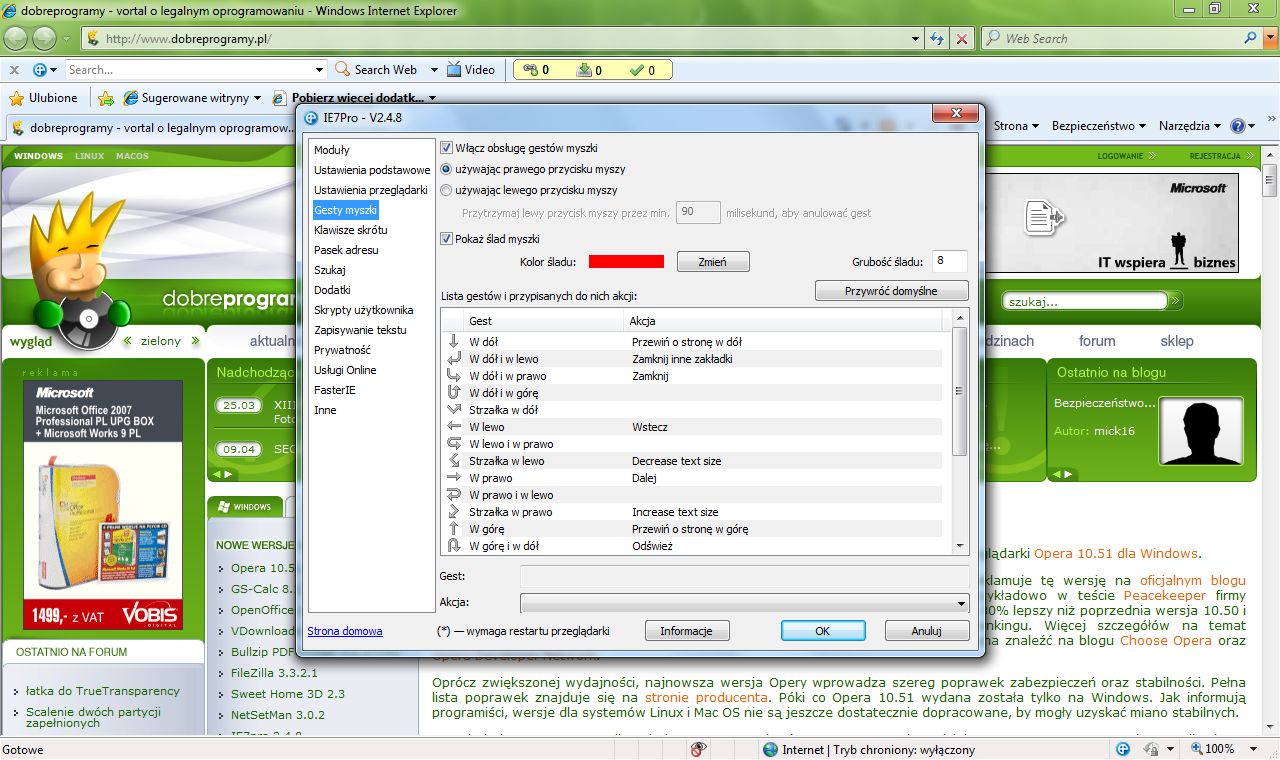
Task: Click the Back arrow in Internet Explorer
Action: pos(17,38)
